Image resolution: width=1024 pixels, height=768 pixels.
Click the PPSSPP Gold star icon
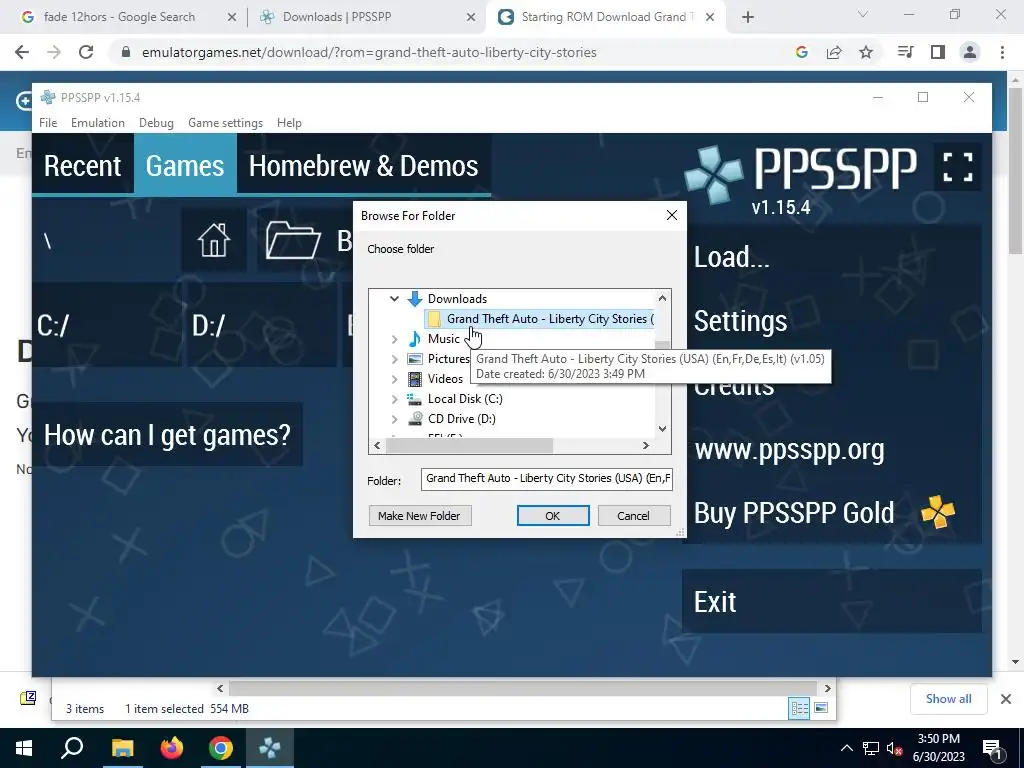(x=938, y=513)
